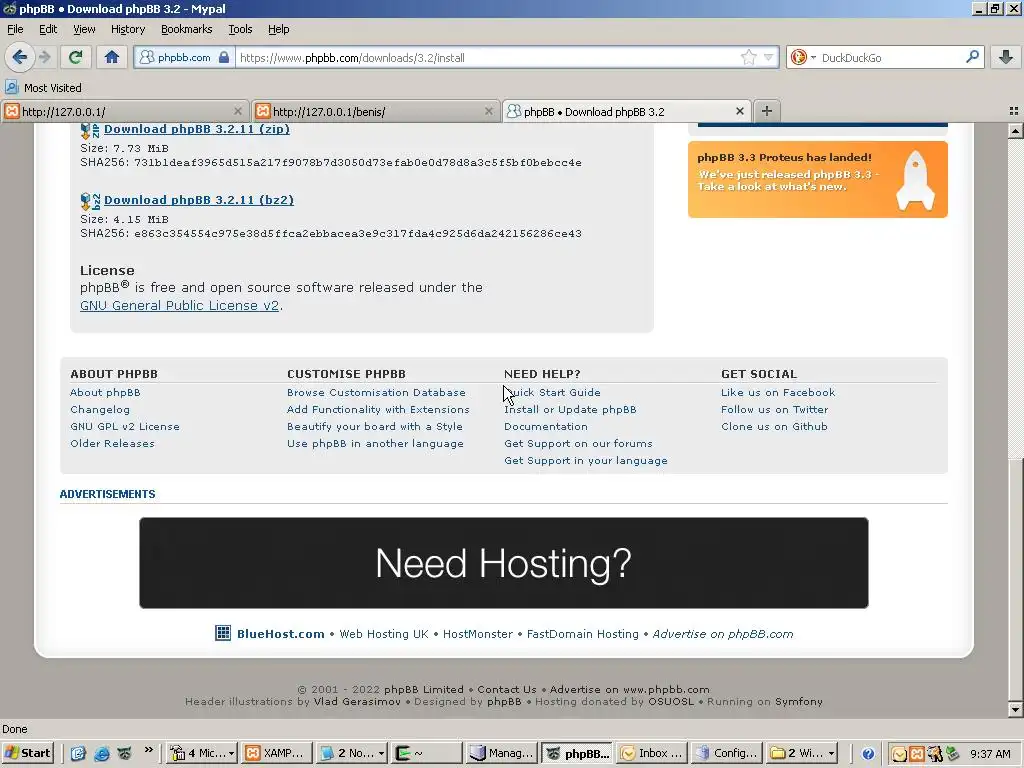Open the Tools menu
This screenshot has width=1024, height=768.
(240, 29)
